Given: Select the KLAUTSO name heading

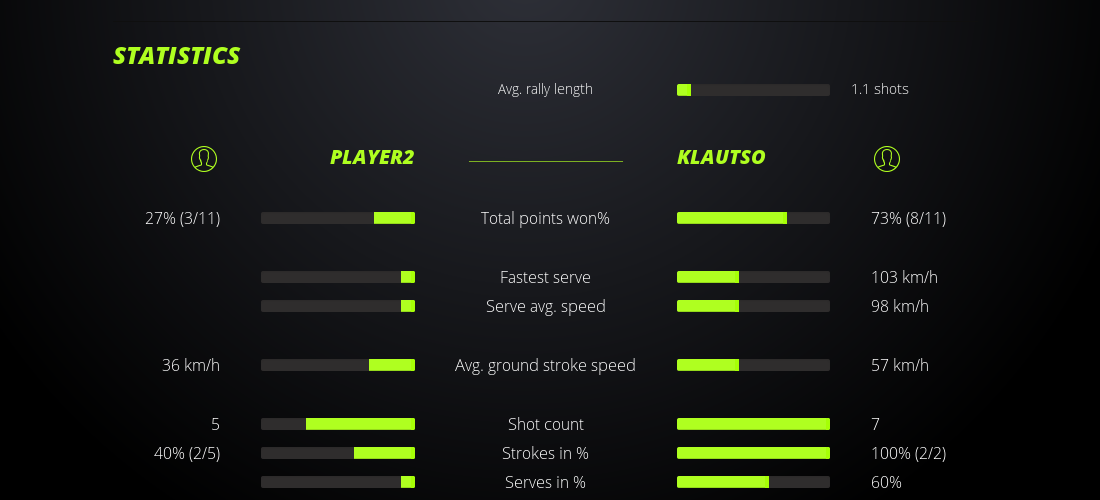Looking at the screenshot, I should (x=721, y=157).
